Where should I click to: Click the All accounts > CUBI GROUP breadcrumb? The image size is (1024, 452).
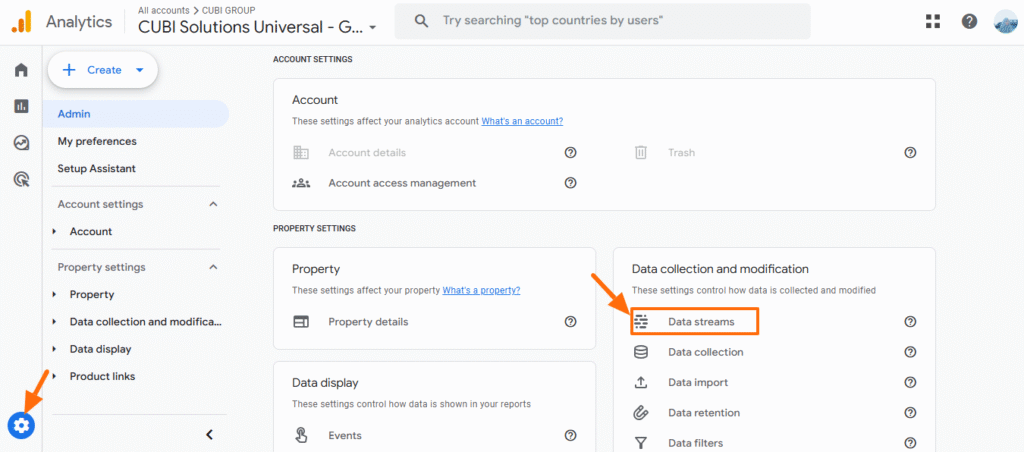[197, 10]
